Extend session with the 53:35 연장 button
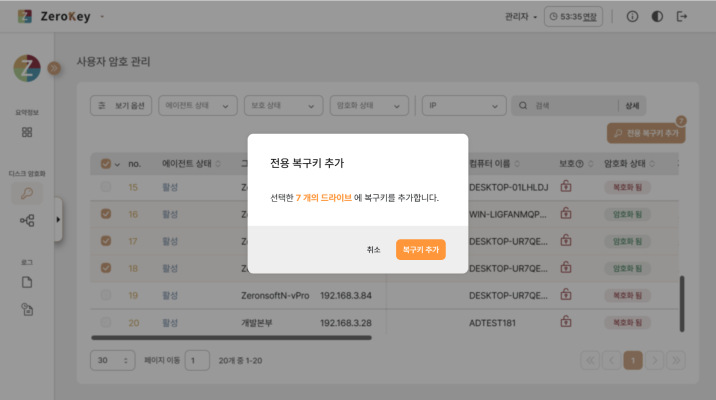Screen dimensions: 716x400 pos(573,16)
